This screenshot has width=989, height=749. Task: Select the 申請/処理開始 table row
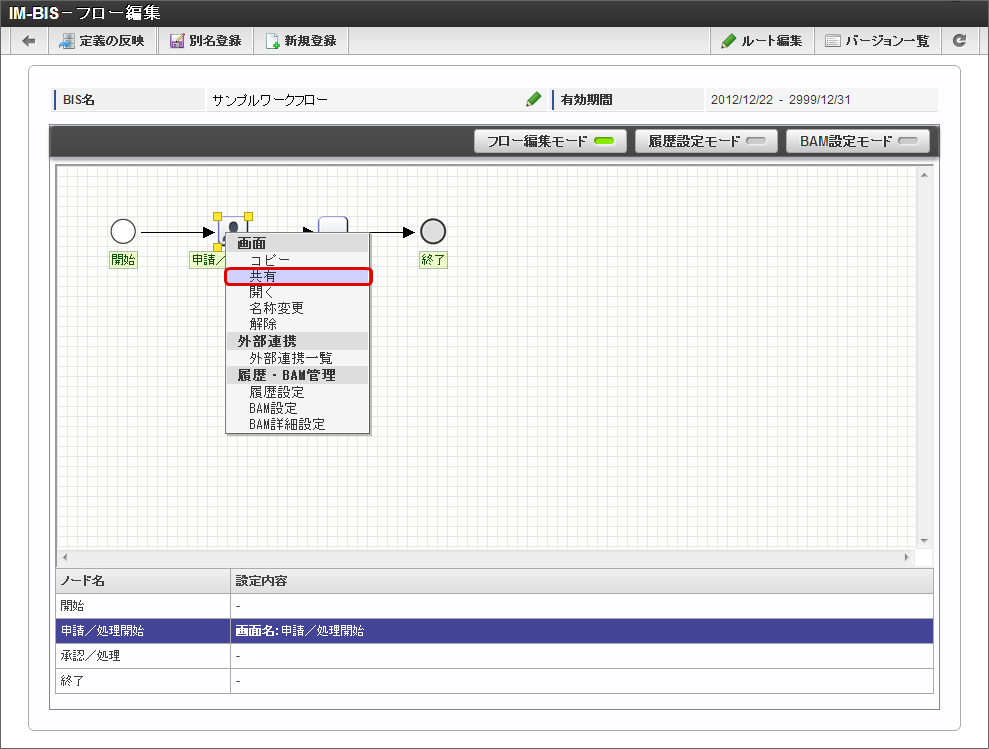494,631
